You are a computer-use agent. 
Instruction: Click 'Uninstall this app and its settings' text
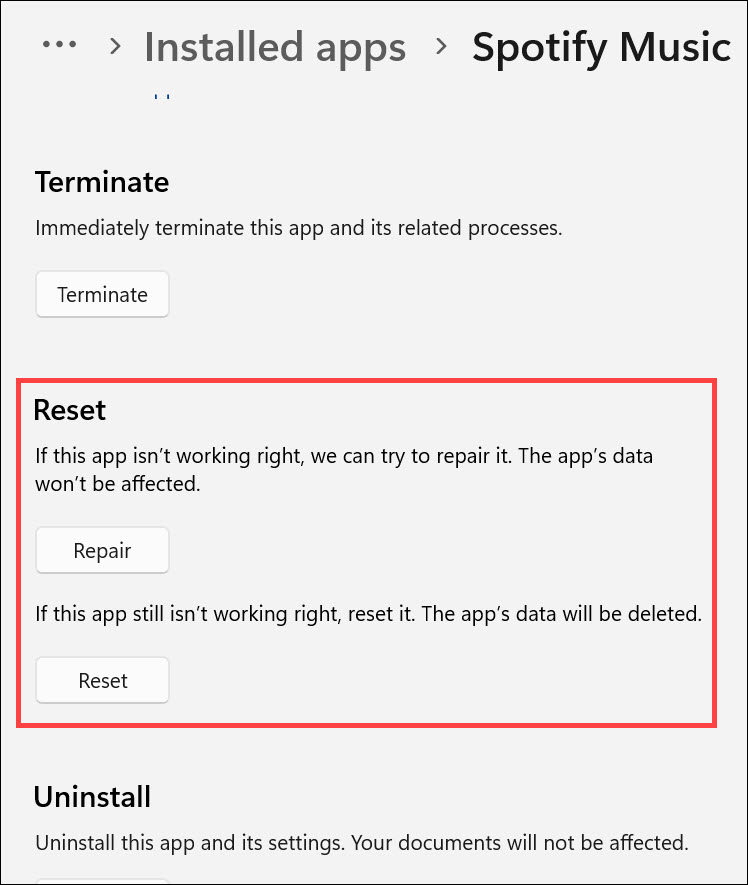pos(190,843)
